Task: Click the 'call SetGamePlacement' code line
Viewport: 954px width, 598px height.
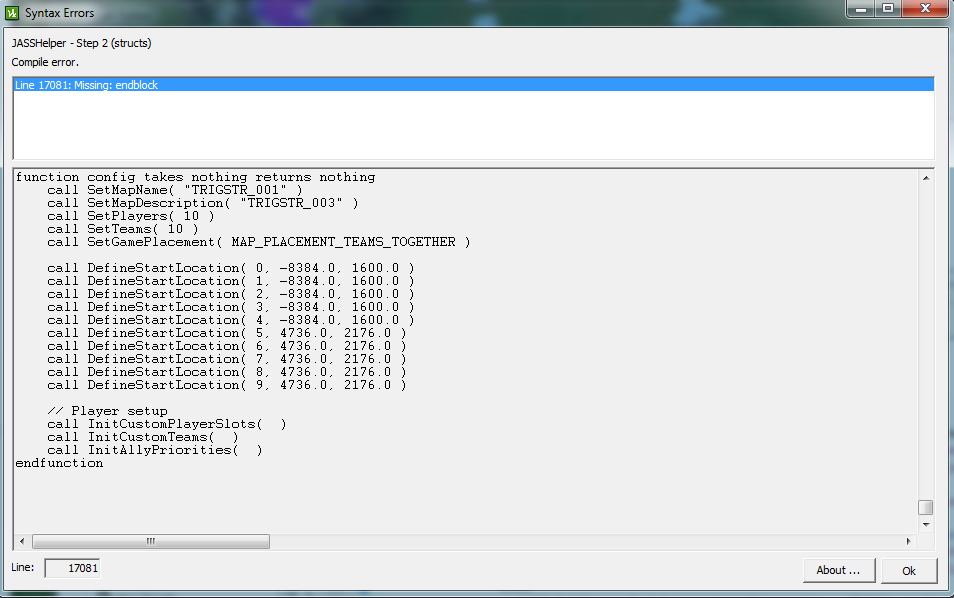Action: (x=259, y=242)
